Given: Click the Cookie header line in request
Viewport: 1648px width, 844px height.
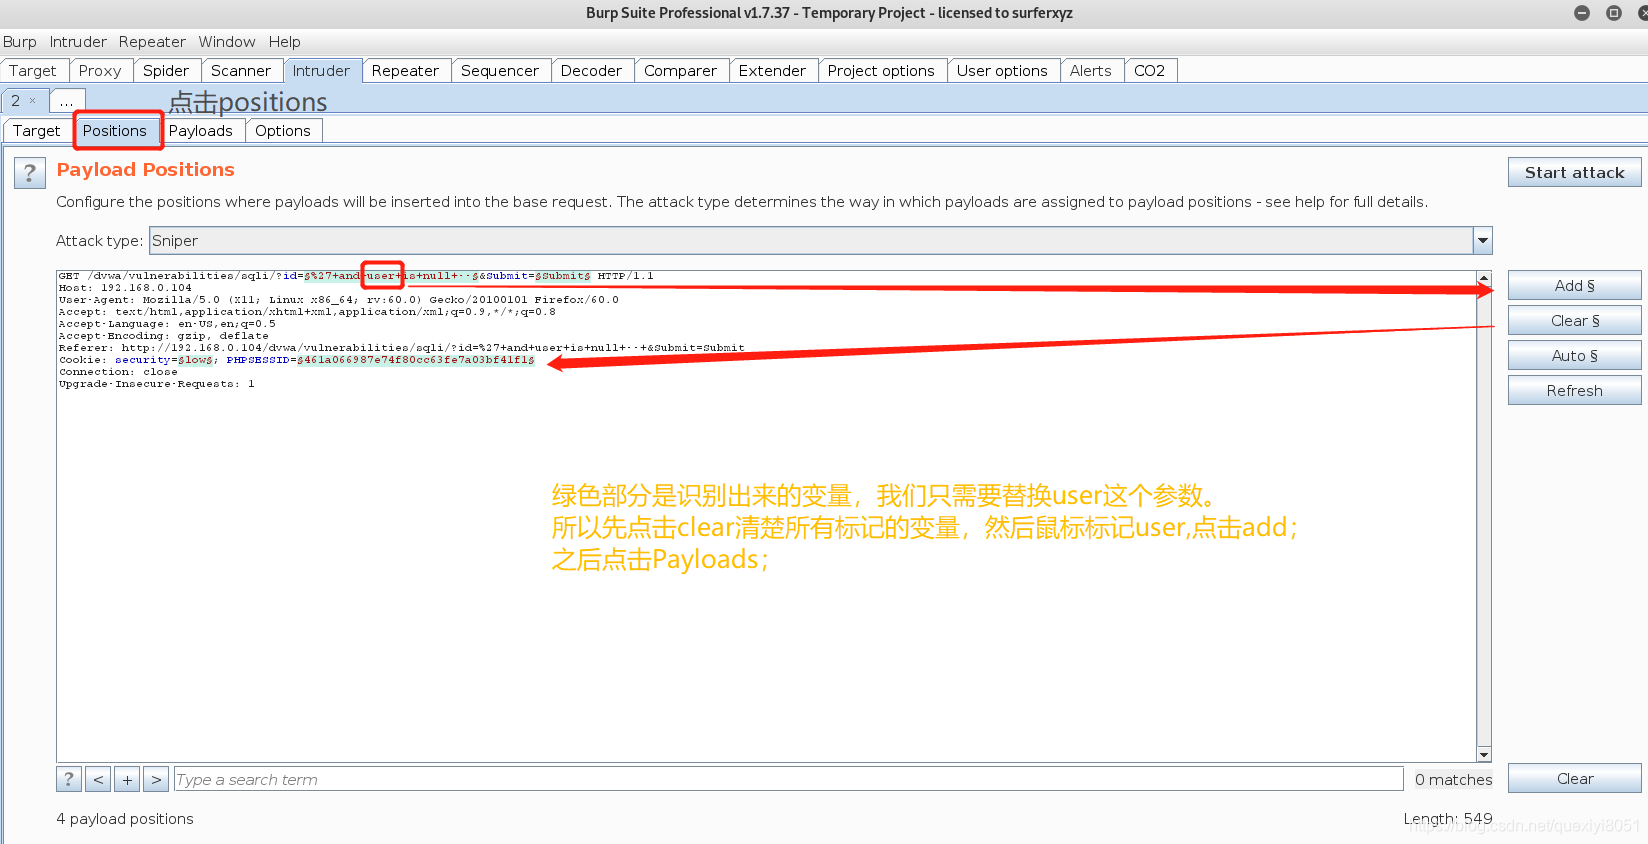Looking at the screenshot, I should (297, 360).
